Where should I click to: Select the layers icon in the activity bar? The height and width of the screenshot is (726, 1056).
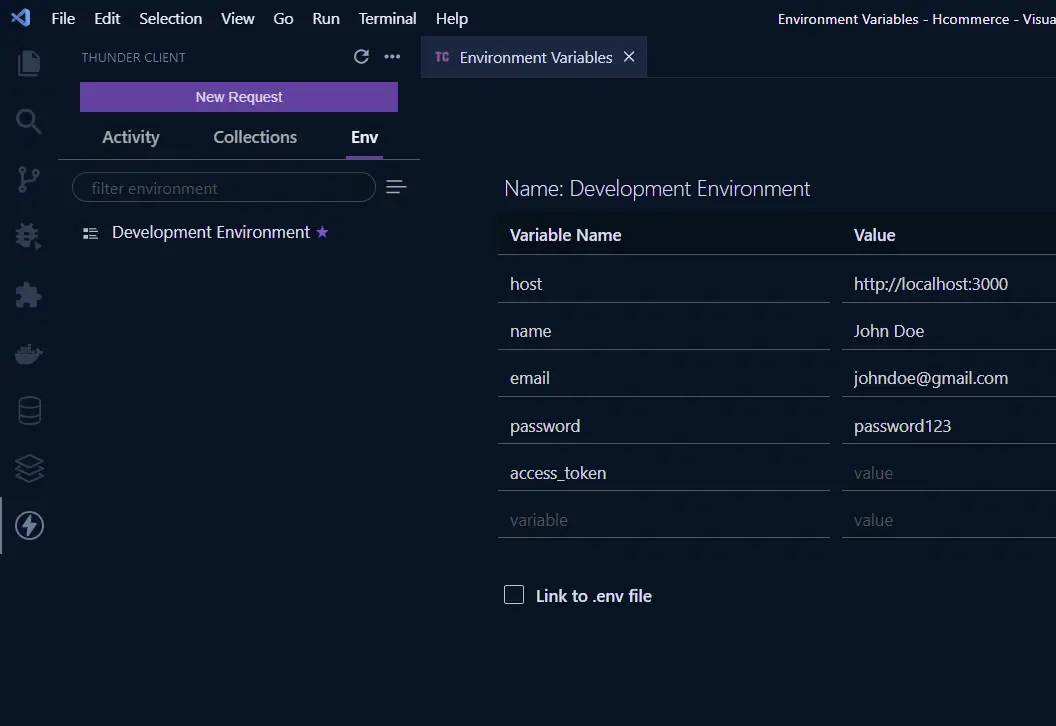[x=29, y=468]
